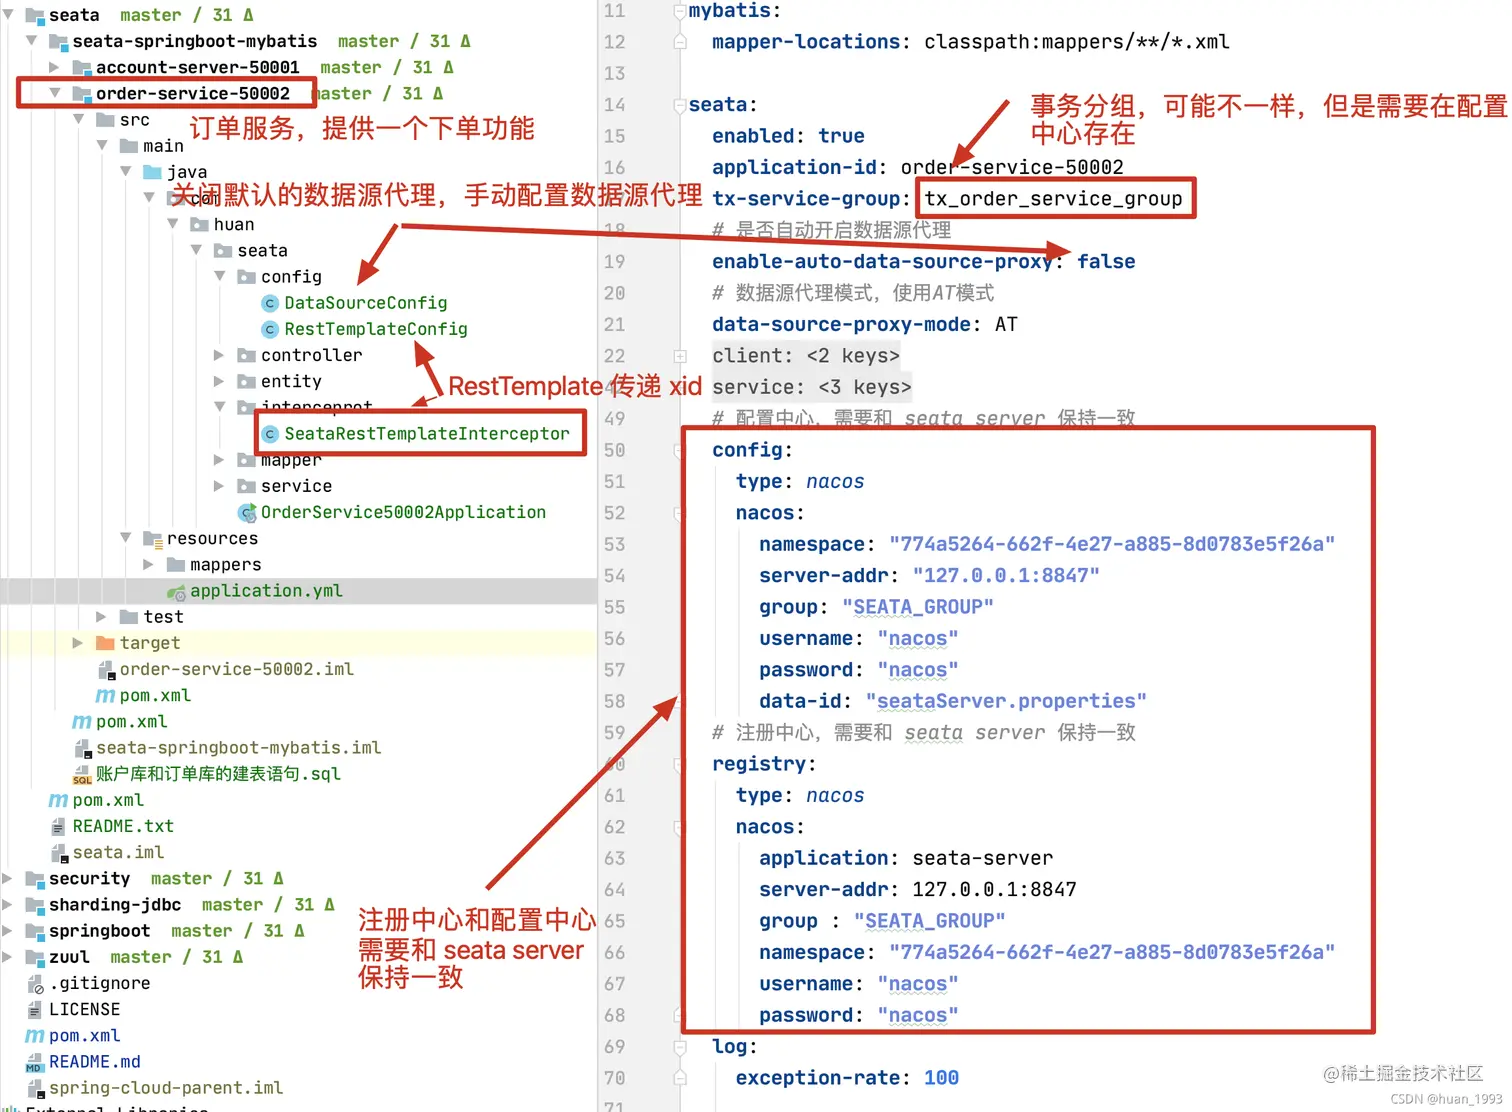Click the resources folder icon
Viewport: 1512px width, 1112px height.
(x=152, y=539)
